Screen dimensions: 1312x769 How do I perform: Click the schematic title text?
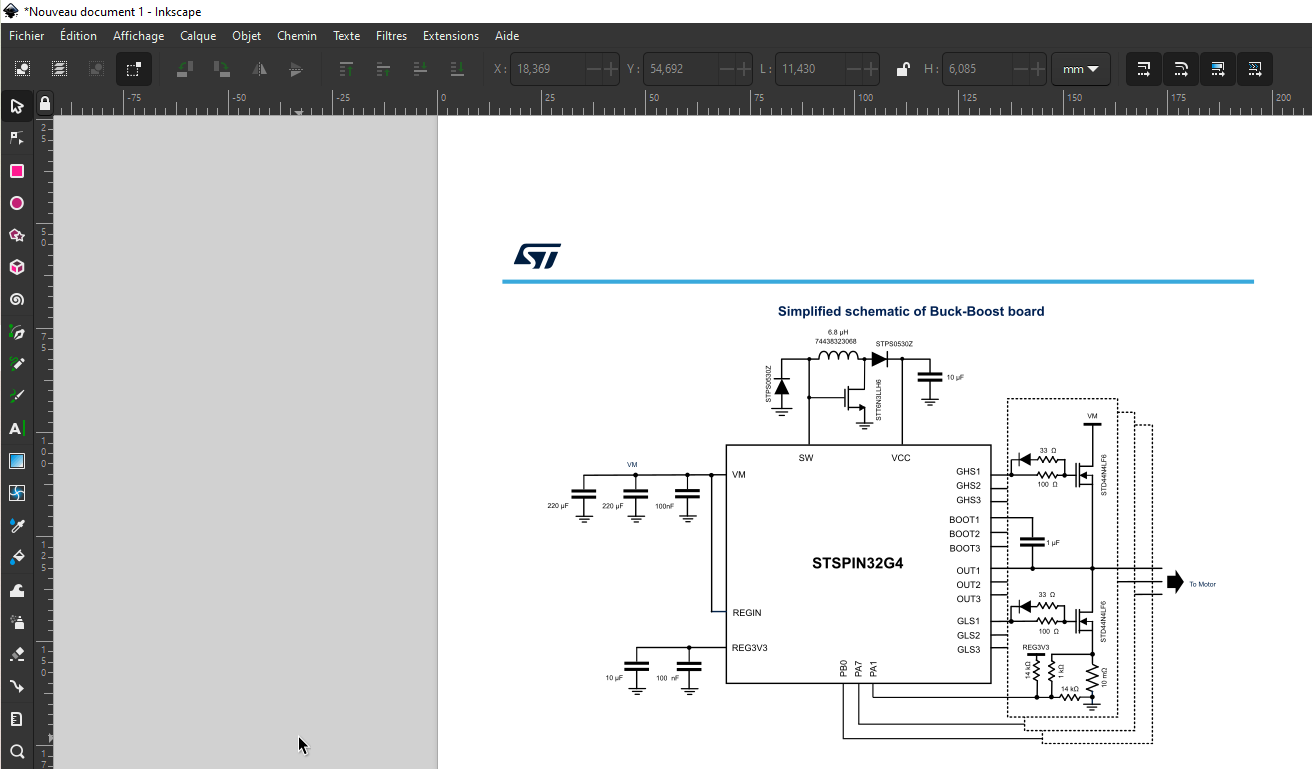tap(911, 311)
